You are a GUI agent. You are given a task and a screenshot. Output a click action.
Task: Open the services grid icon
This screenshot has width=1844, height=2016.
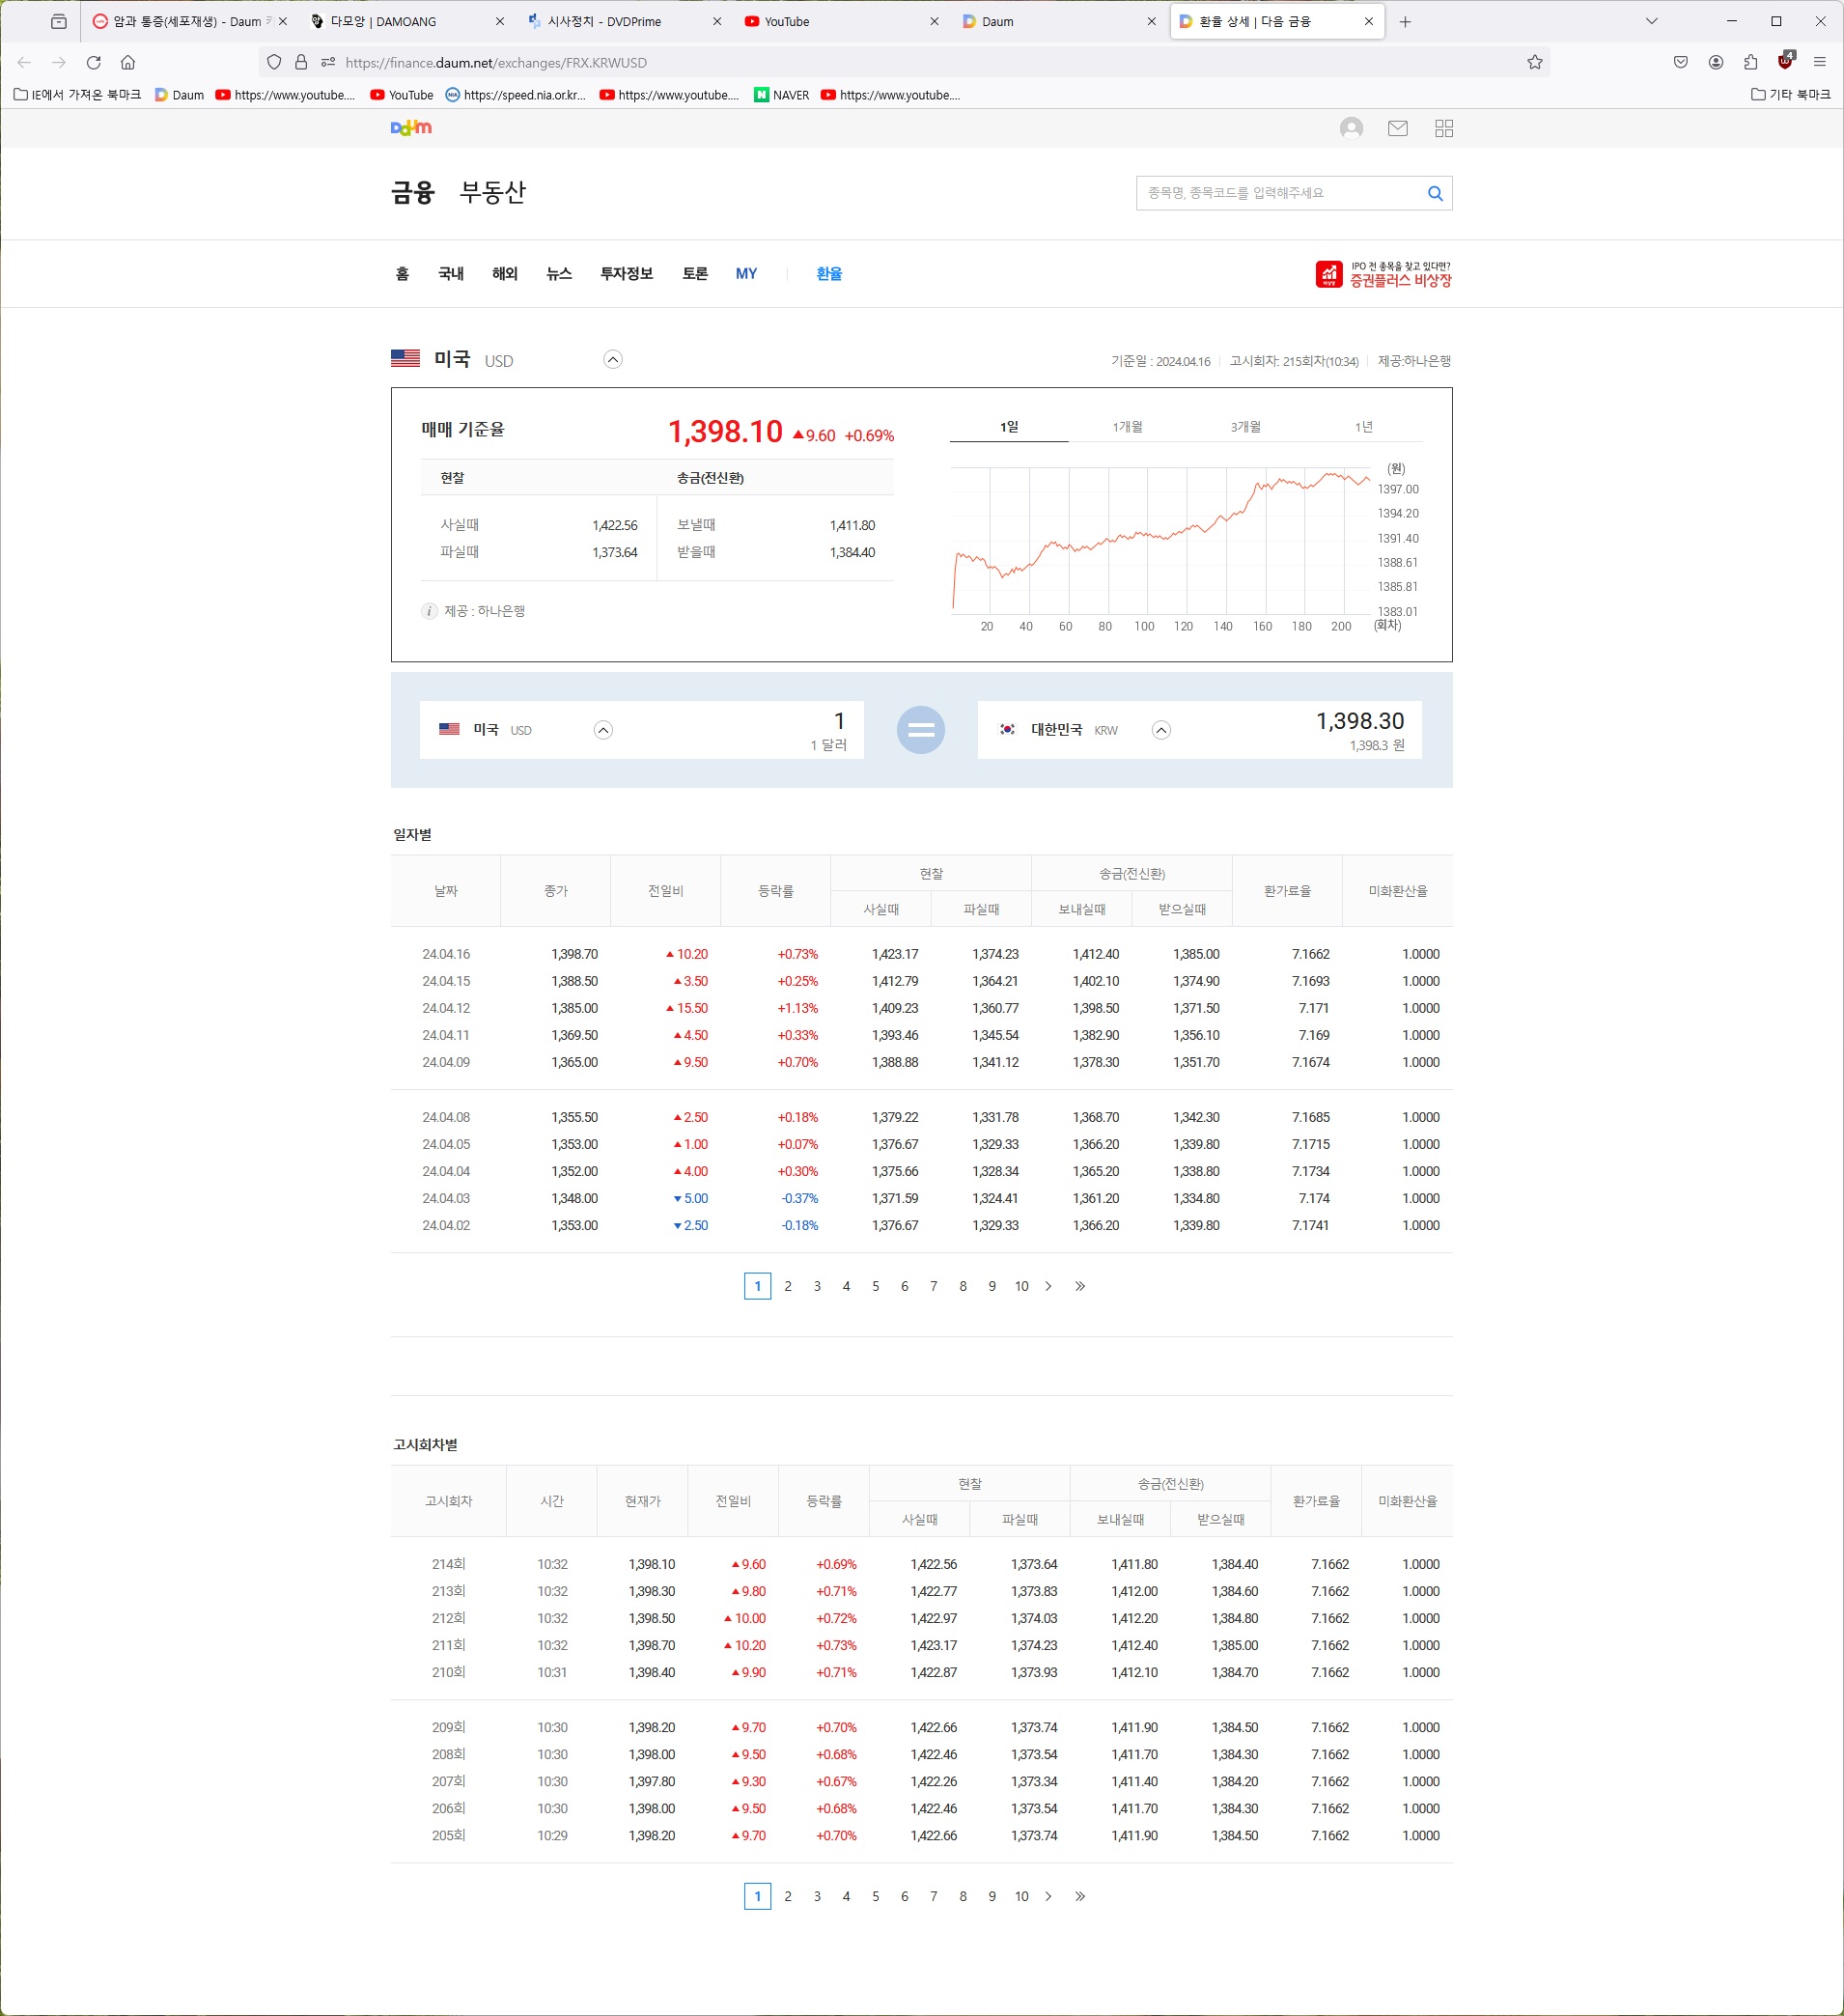1443,128
